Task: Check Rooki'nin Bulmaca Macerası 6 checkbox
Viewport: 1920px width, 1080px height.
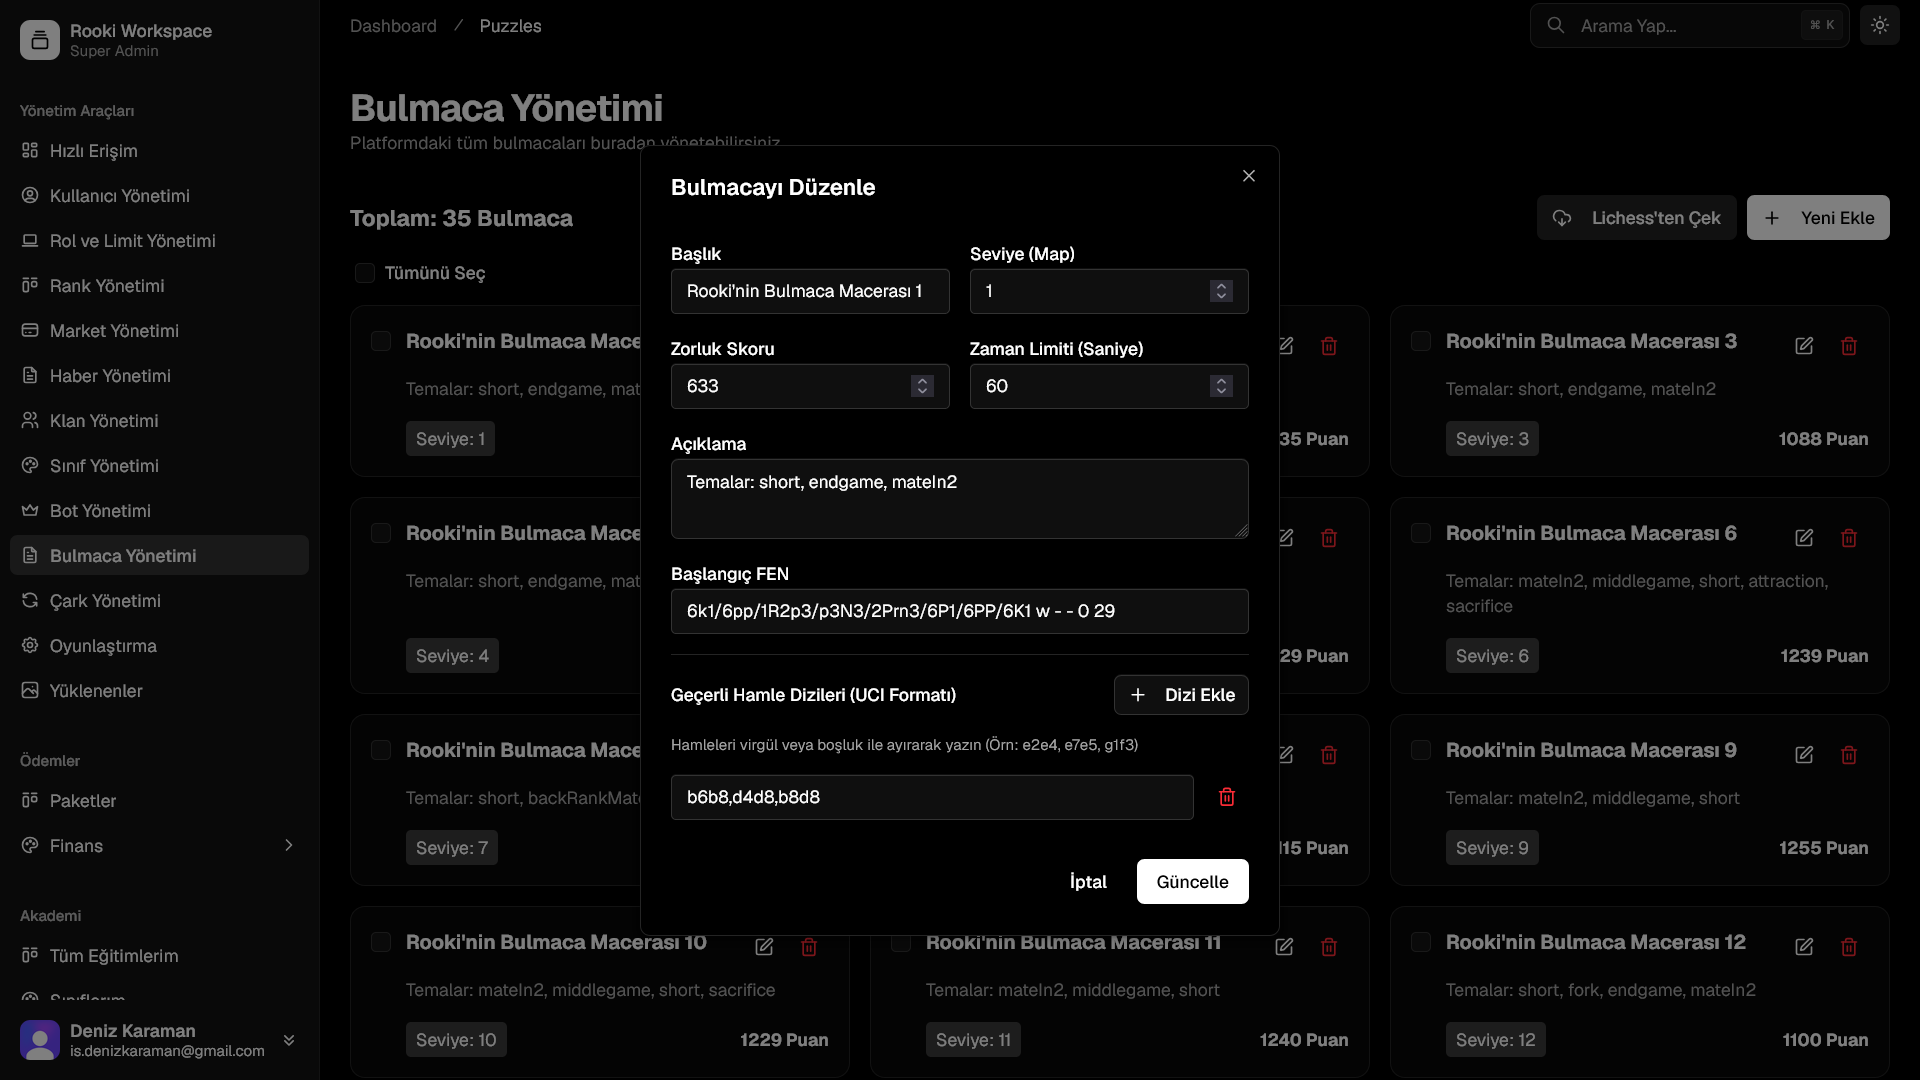Action: (x=1421, y=533)
